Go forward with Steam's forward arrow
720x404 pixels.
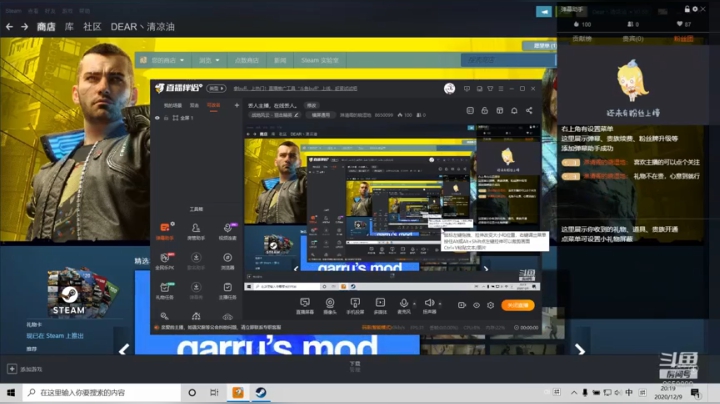[x=24, y=27]
